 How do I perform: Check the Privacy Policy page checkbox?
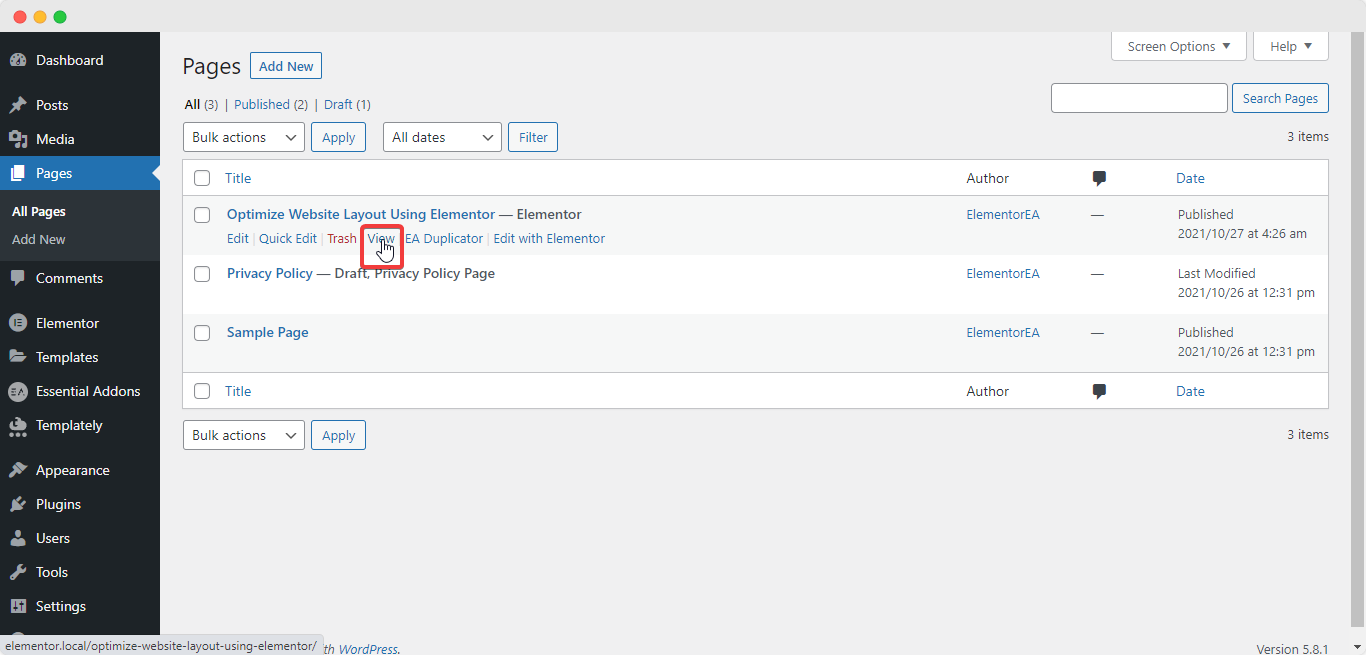point(202,274)
